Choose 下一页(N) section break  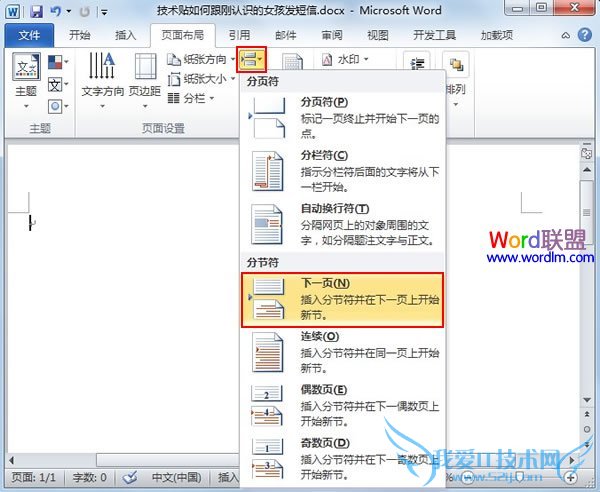click(342, 300)
